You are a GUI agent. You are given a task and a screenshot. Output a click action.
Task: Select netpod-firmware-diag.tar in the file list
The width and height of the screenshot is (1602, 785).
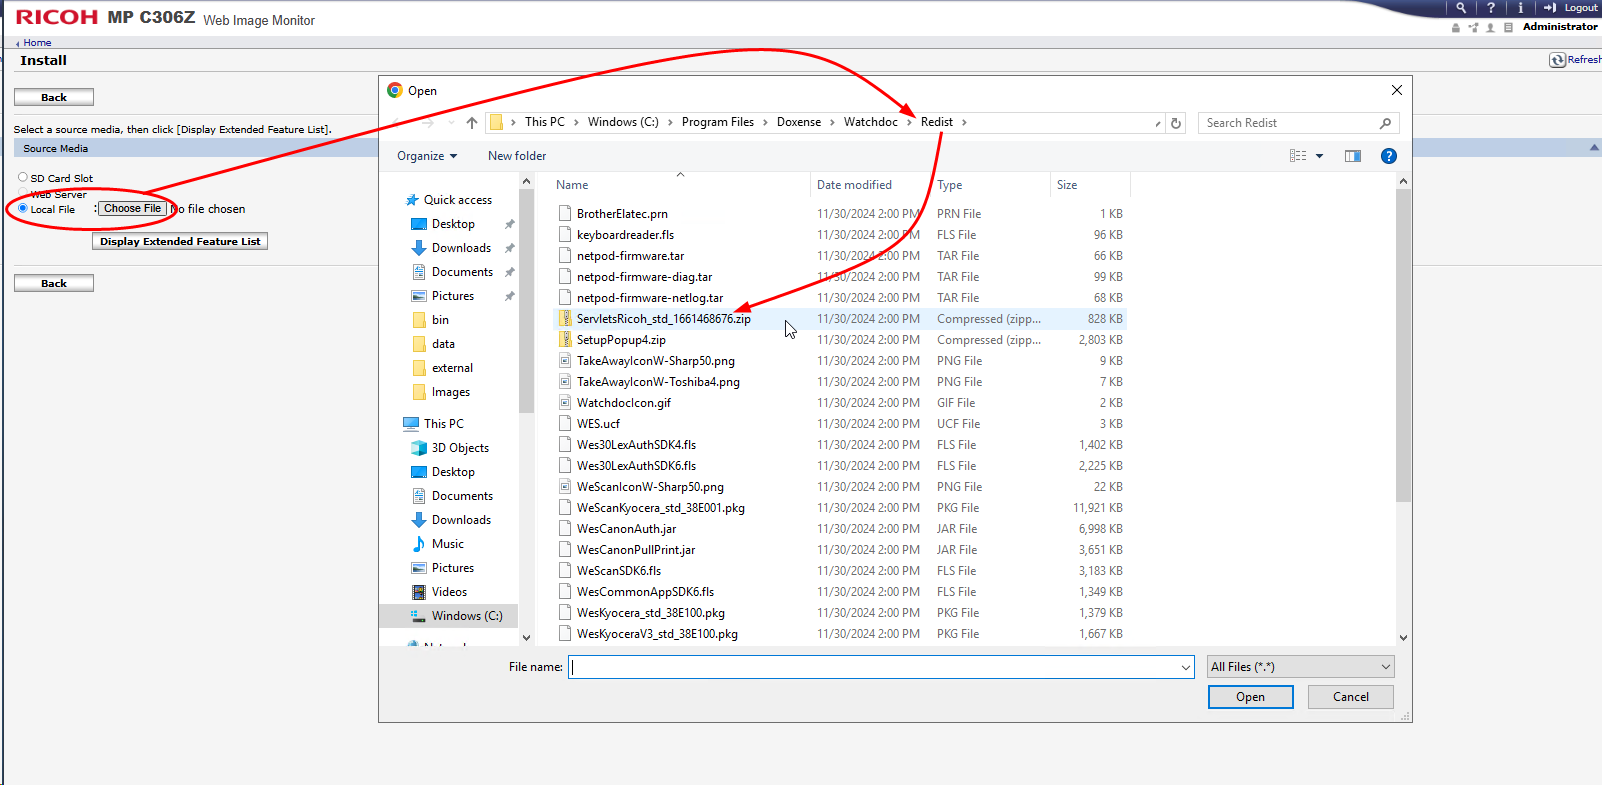(644, 277)
